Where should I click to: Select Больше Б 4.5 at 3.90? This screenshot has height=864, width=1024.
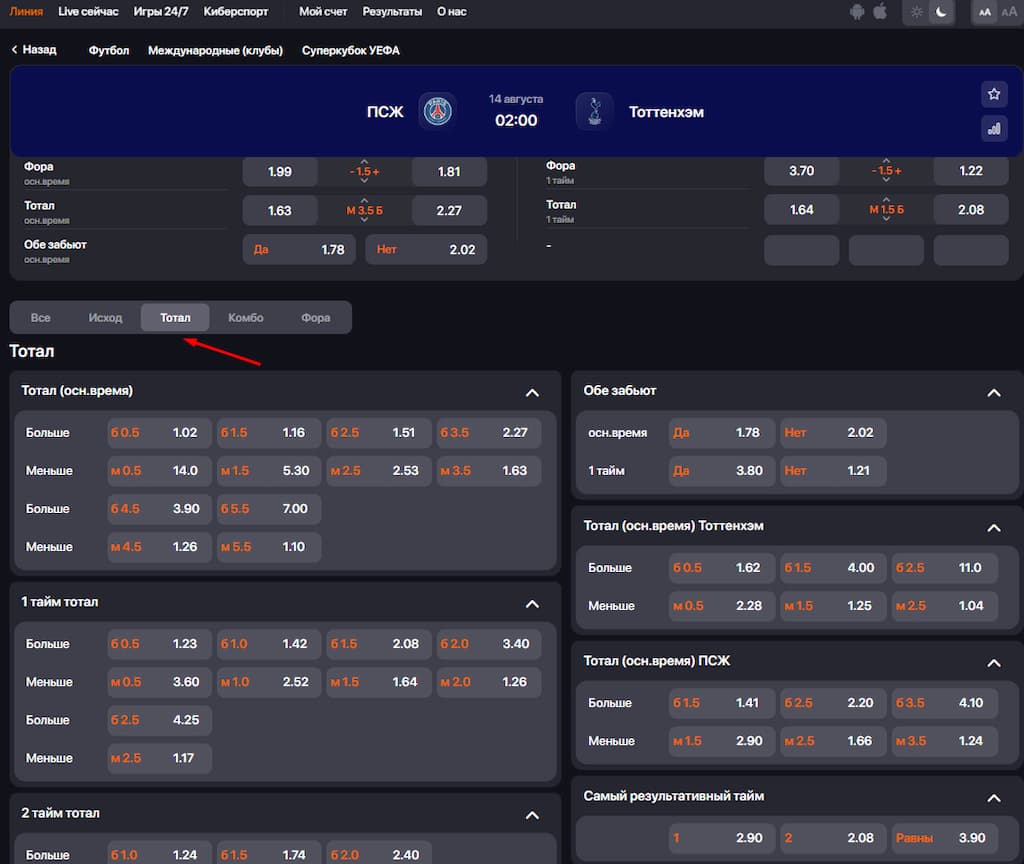(x=159, y=508)
